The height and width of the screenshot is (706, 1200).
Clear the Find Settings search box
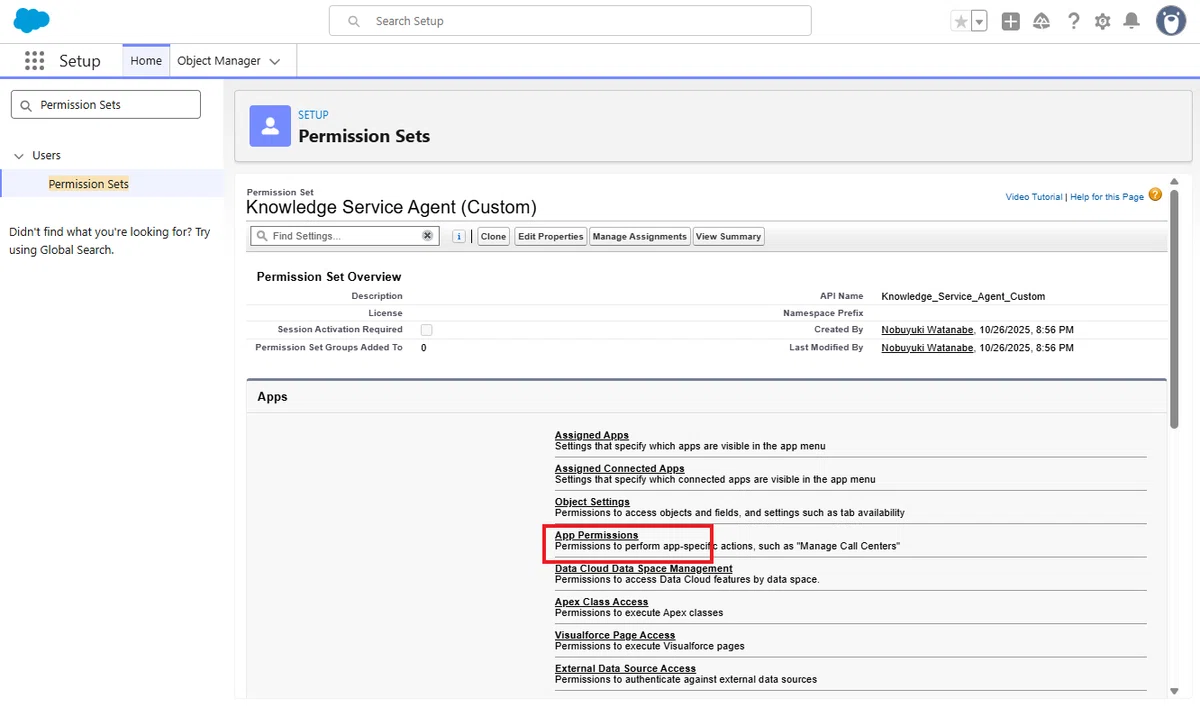[427, 236]
